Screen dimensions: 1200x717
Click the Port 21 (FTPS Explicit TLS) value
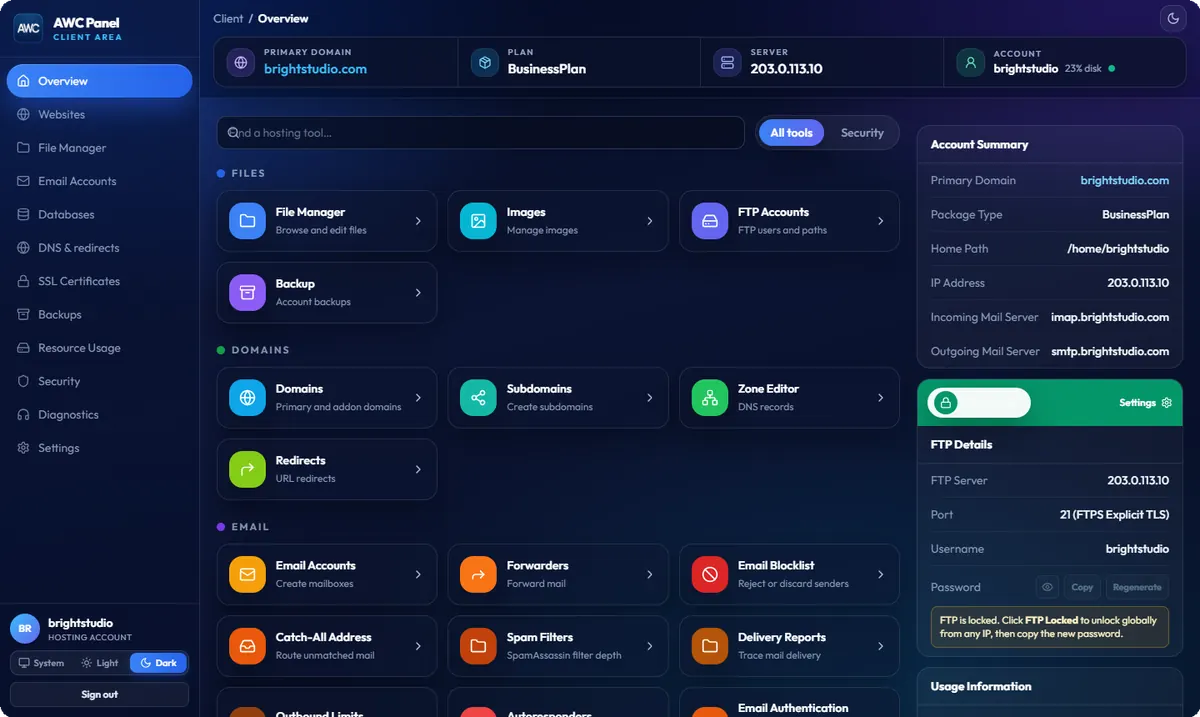(x=1114, y=515)
